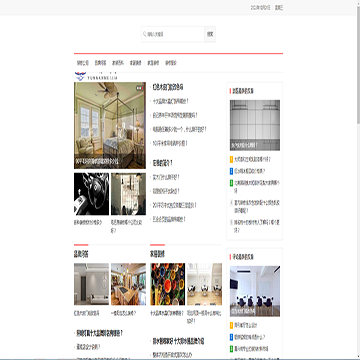This screenshot has height=360, width=360.
Task: Open the large canopy-bed bedroom banner image
Action: [x=110, y=125]
